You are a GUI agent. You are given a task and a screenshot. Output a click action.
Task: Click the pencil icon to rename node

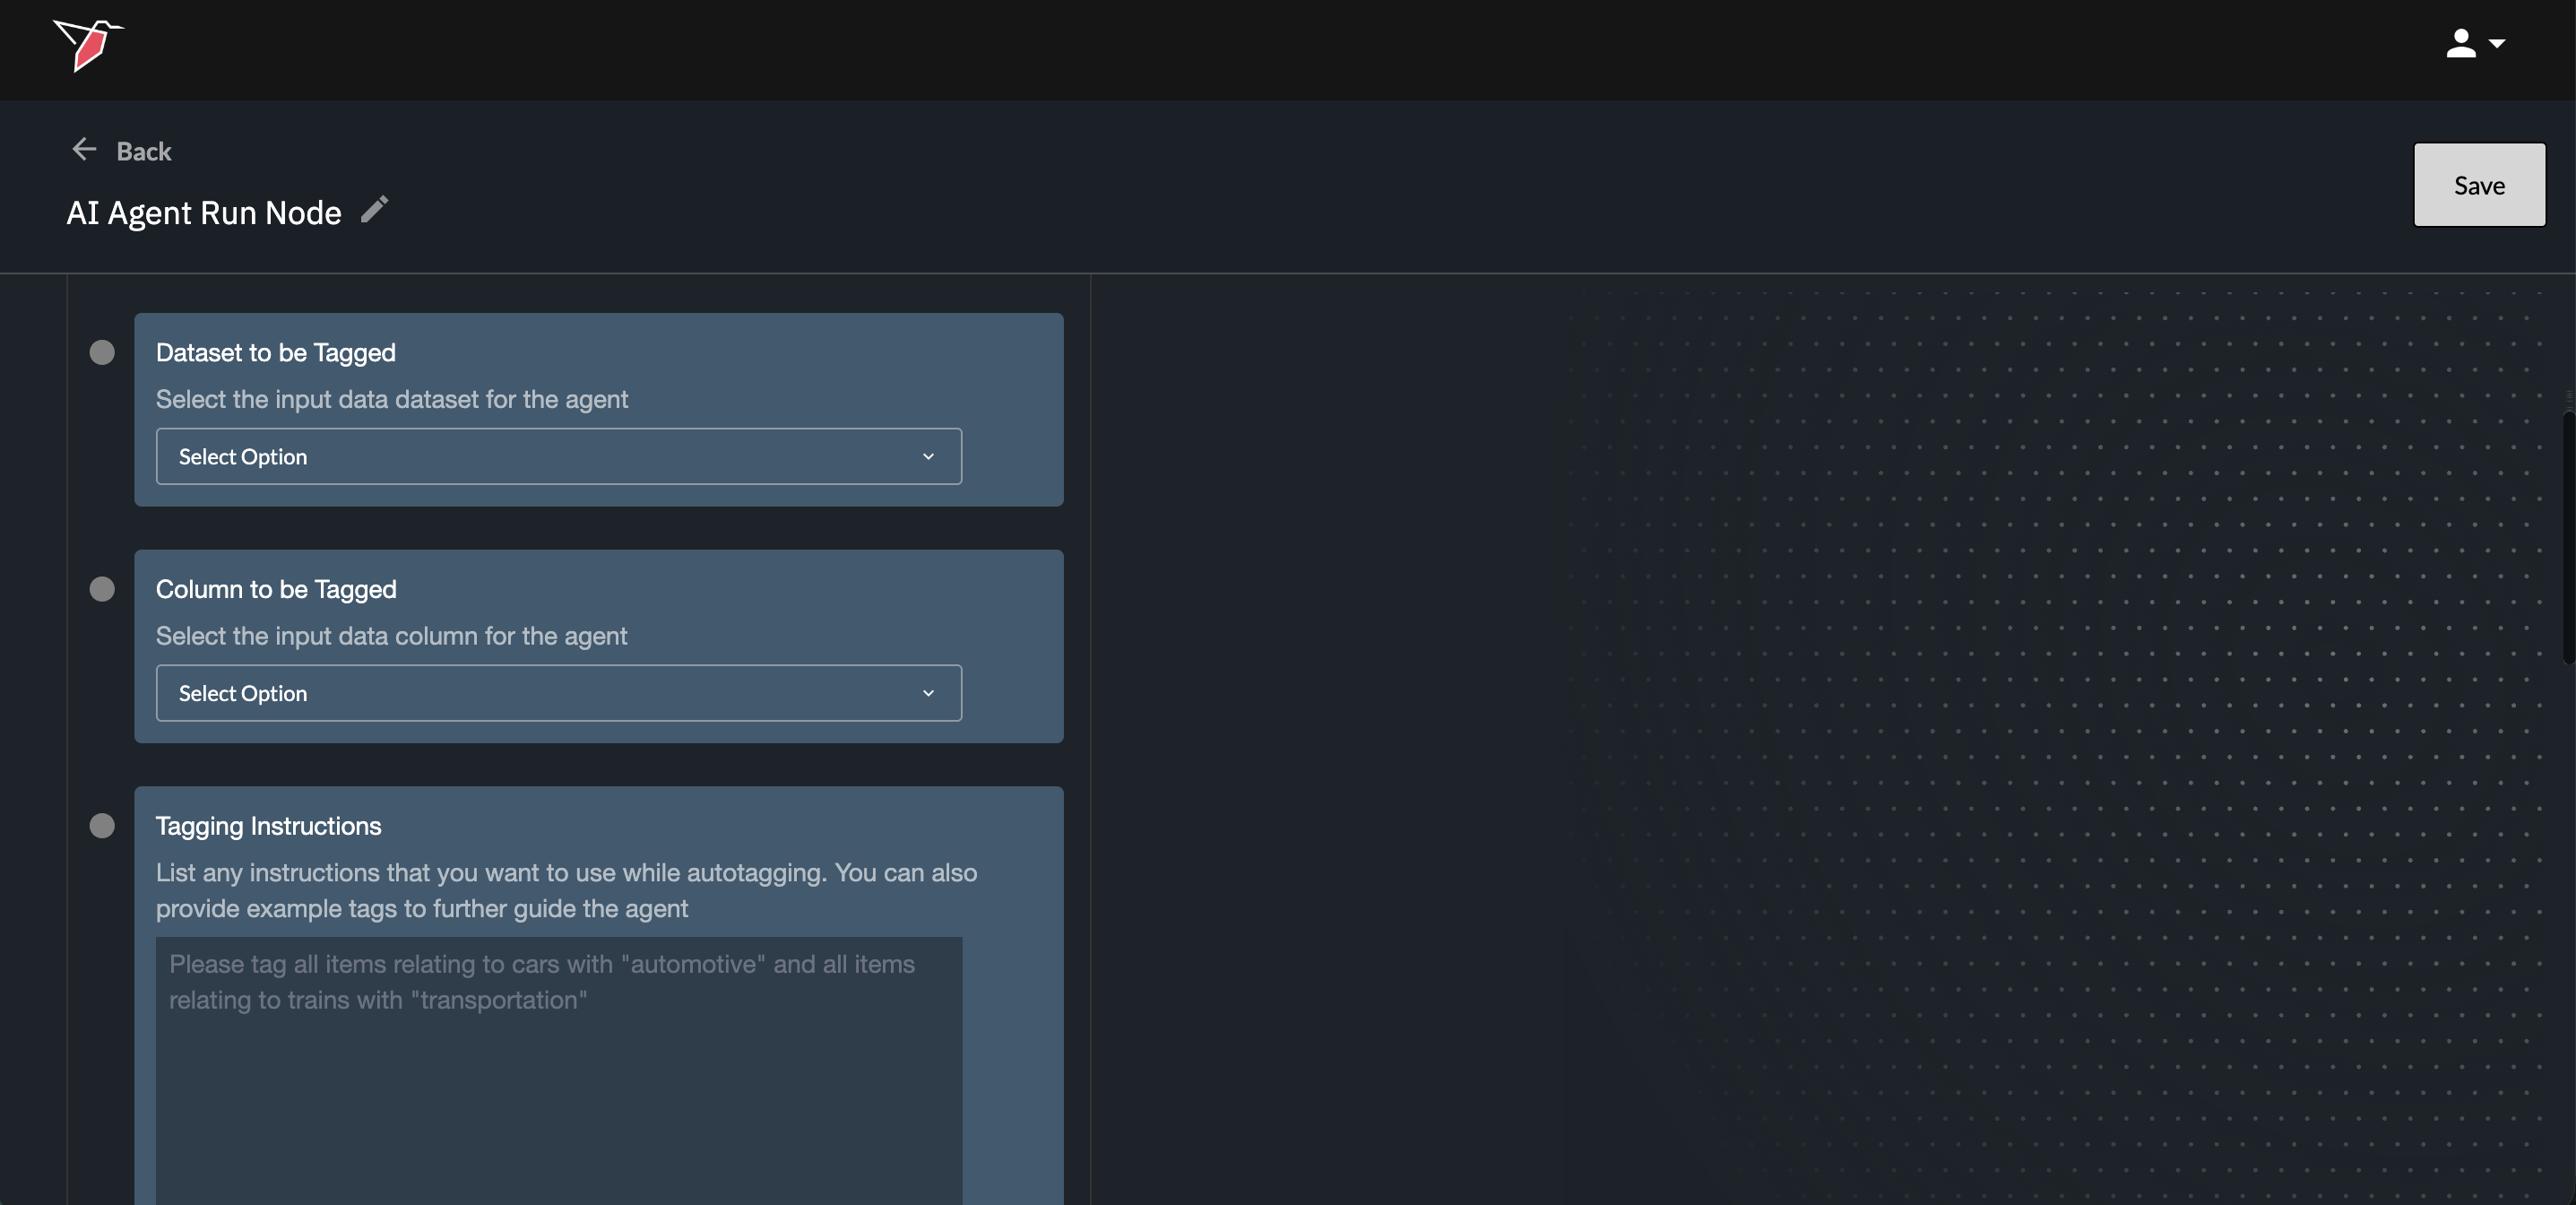click(x=374, y=209)
